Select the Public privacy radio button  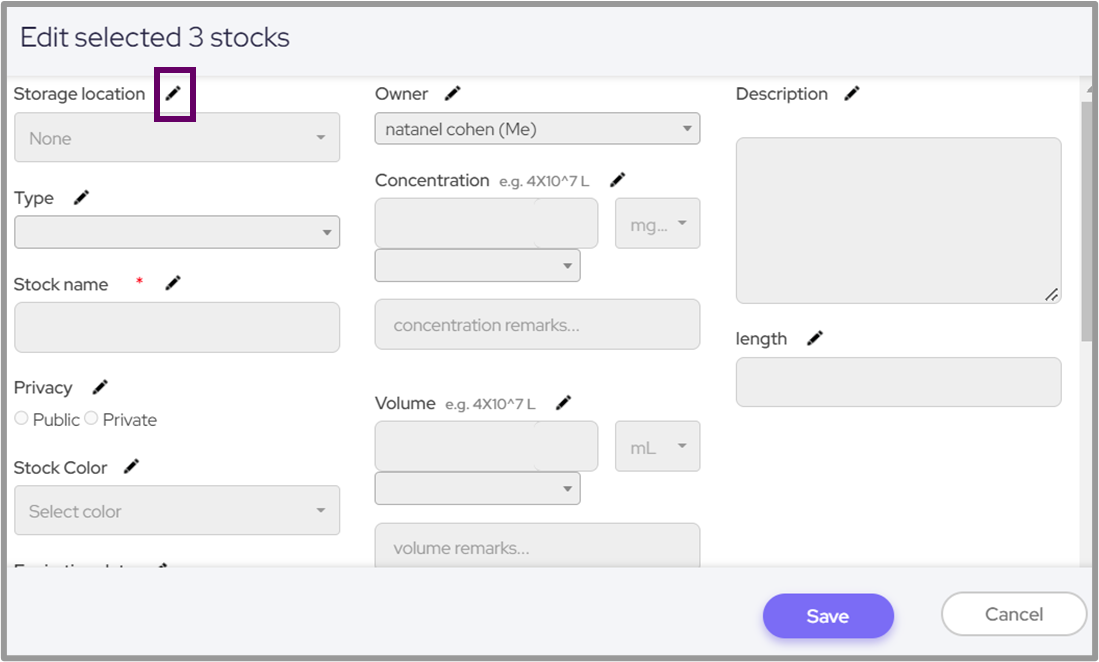(x=22, y=419)
